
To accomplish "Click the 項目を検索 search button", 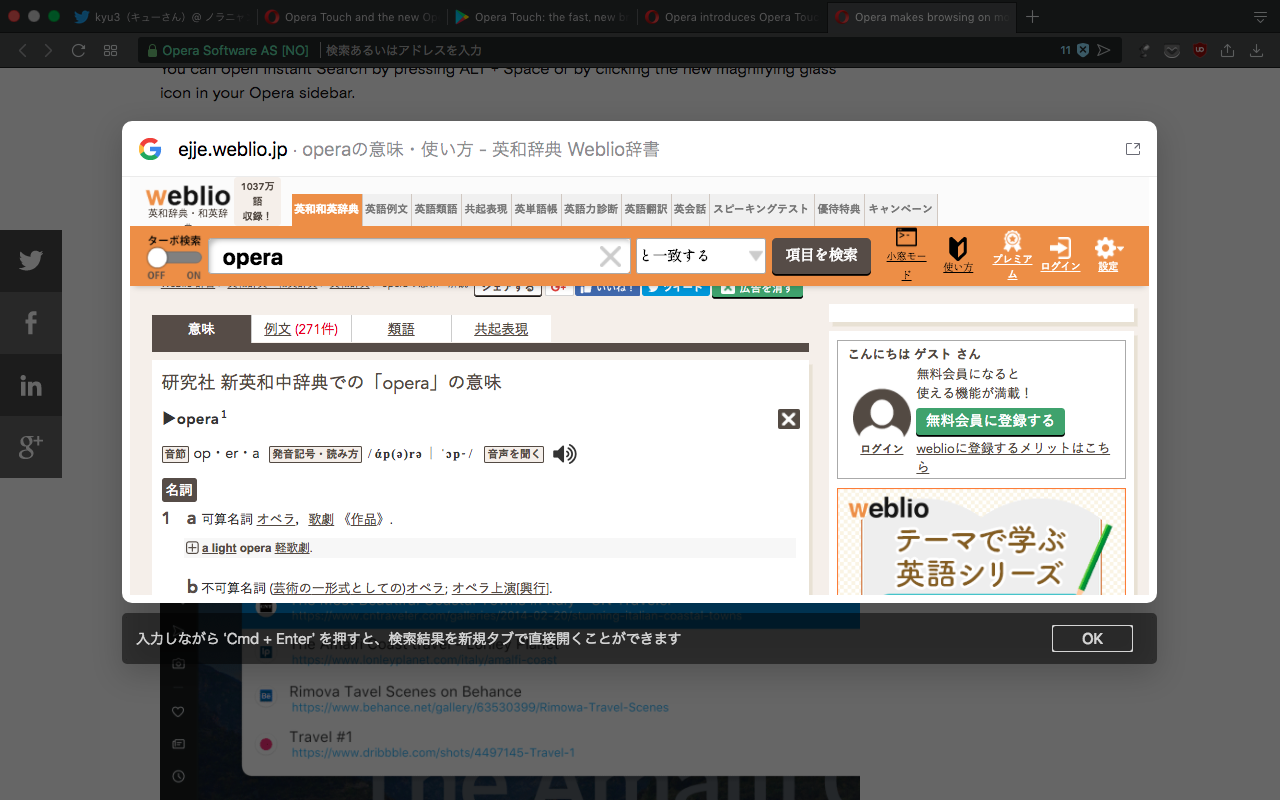I will pyautogui.click(x=821, y=256).
